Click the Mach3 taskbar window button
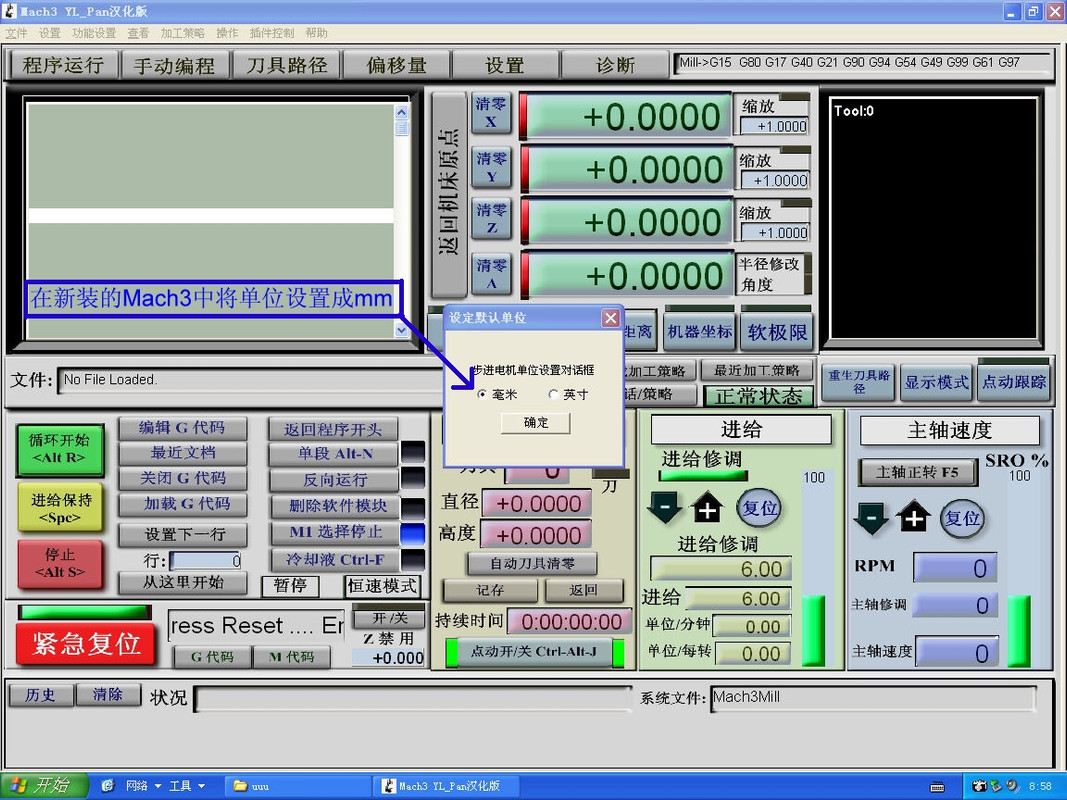The height and width of the screenshot is (800, 1067). tap(446, 786)
